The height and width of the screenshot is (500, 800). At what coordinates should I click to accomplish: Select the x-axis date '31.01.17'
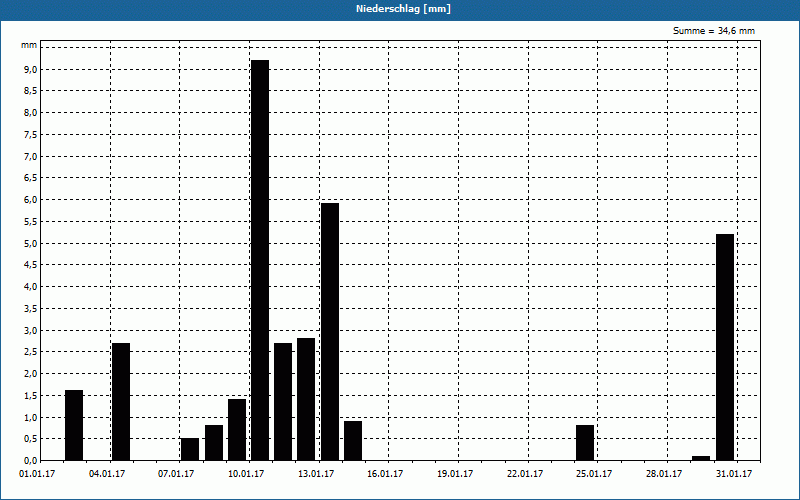[x=734, y=474]
